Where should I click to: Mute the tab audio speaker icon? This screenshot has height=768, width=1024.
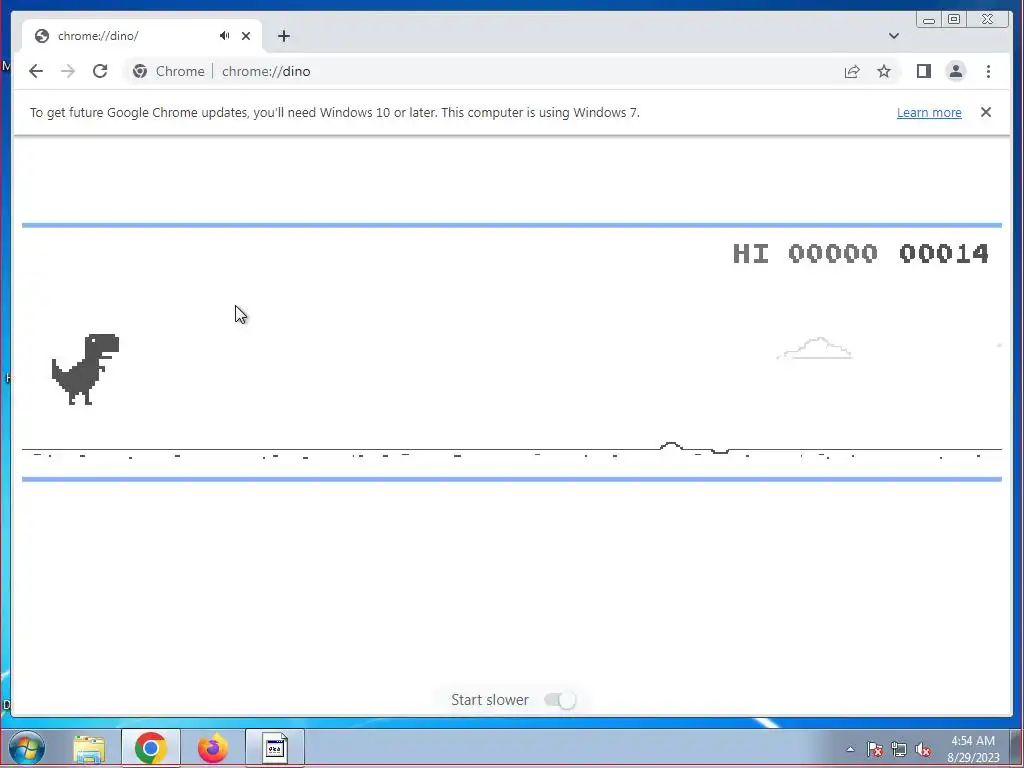pyautogui.click(x=225, y=36)
